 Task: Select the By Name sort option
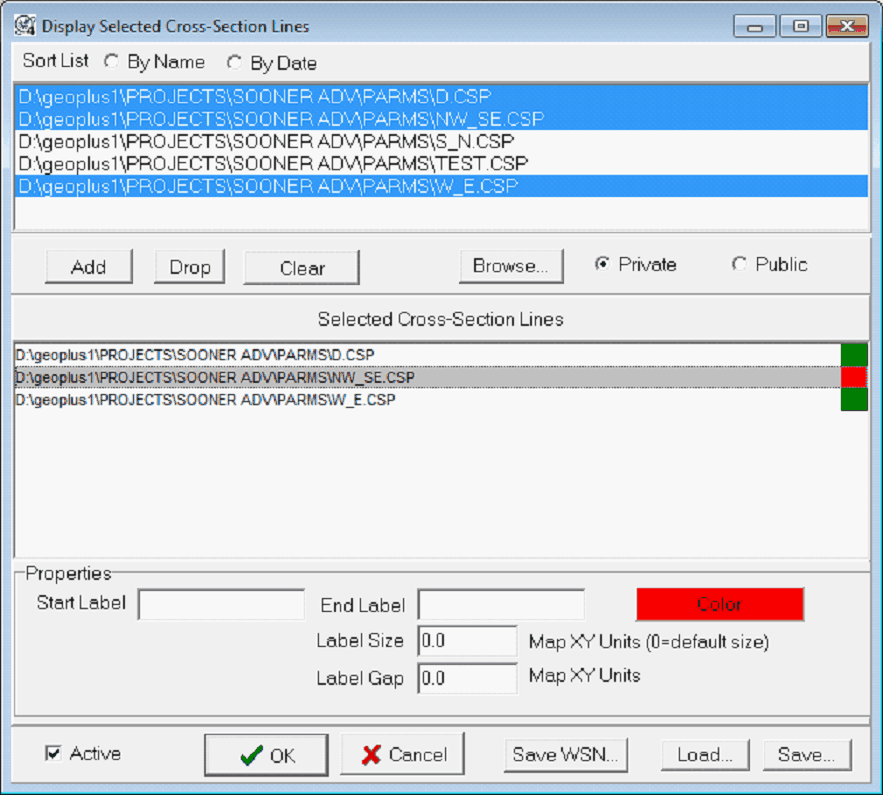111,62
